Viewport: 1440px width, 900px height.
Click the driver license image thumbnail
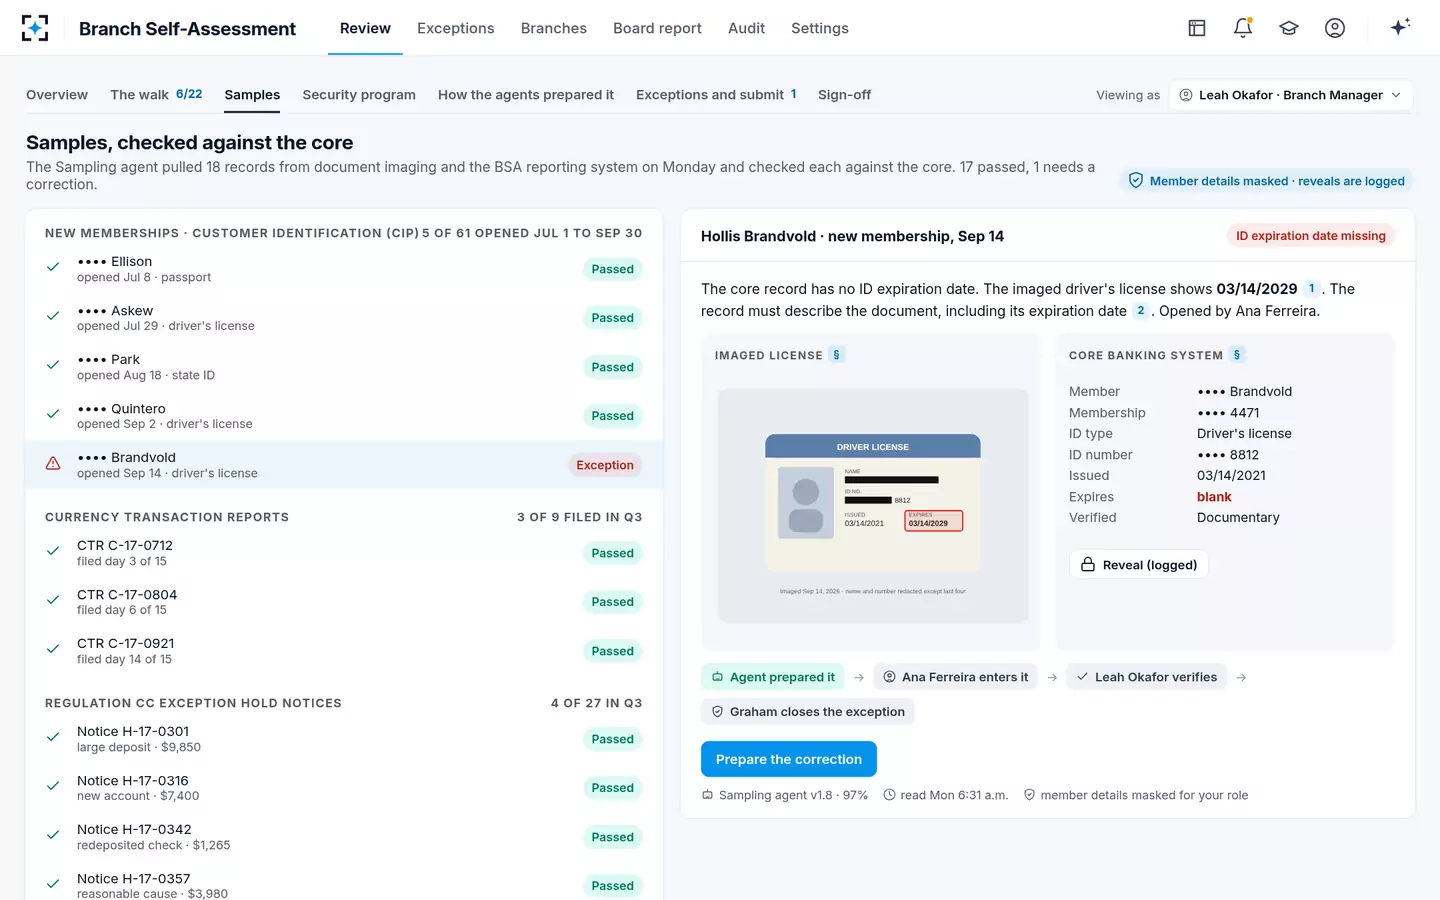[873, 506]
